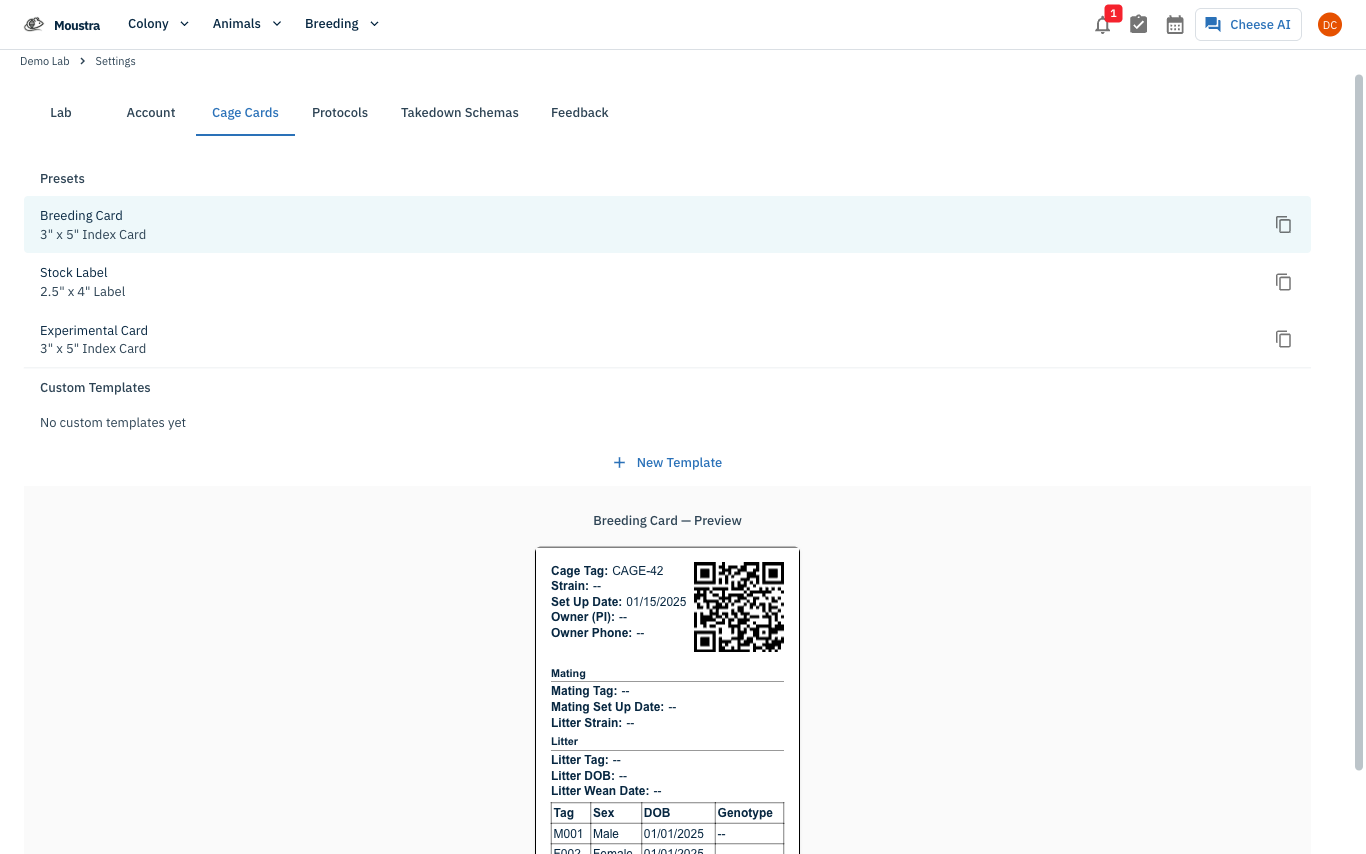This screenshot has width=1366, height=854.
Task: Click the Moustra logo icon
Action: [34, 24]
